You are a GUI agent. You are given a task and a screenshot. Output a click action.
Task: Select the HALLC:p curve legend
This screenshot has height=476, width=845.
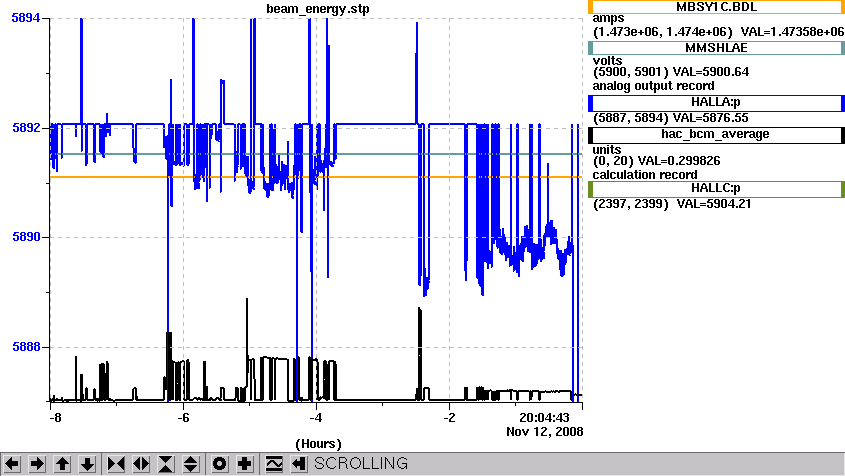(716, 189)
